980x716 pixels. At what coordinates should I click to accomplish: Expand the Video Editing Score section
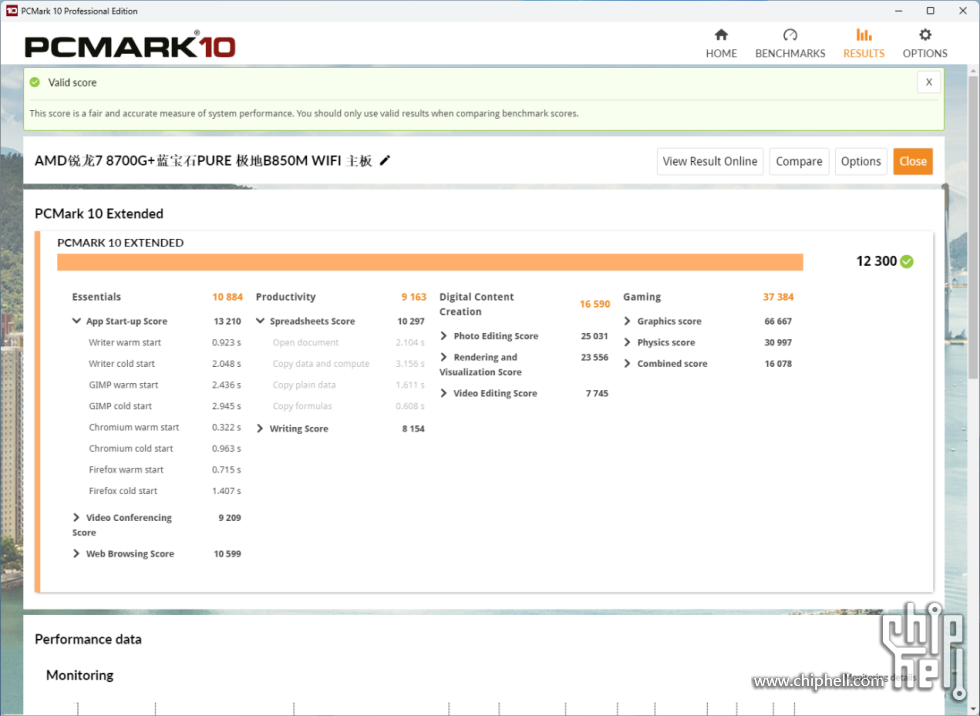(x=444, y=393)
